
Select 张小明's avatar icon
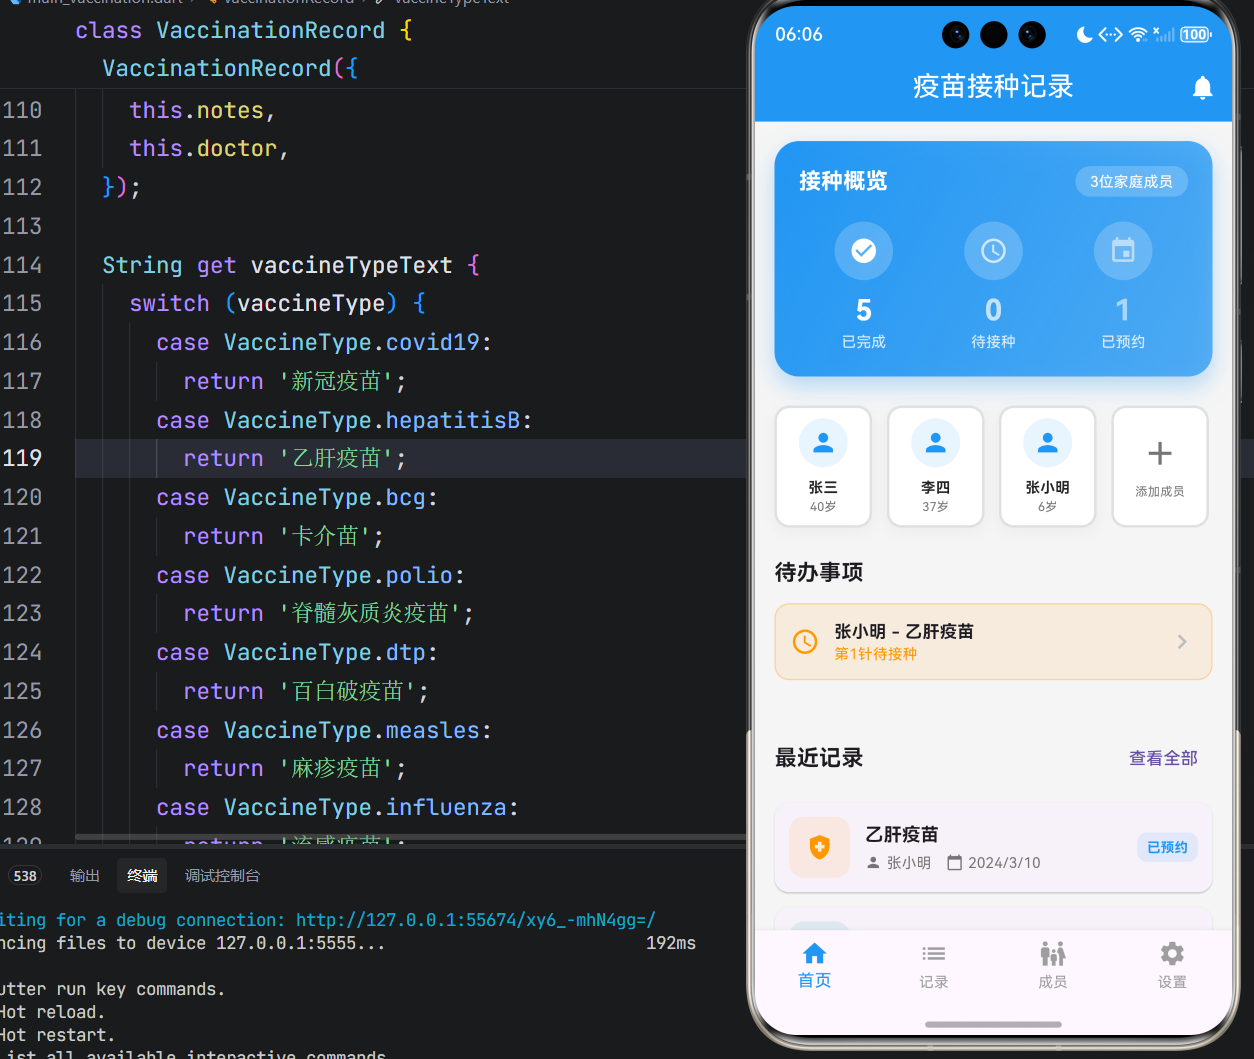[1048, 442]
